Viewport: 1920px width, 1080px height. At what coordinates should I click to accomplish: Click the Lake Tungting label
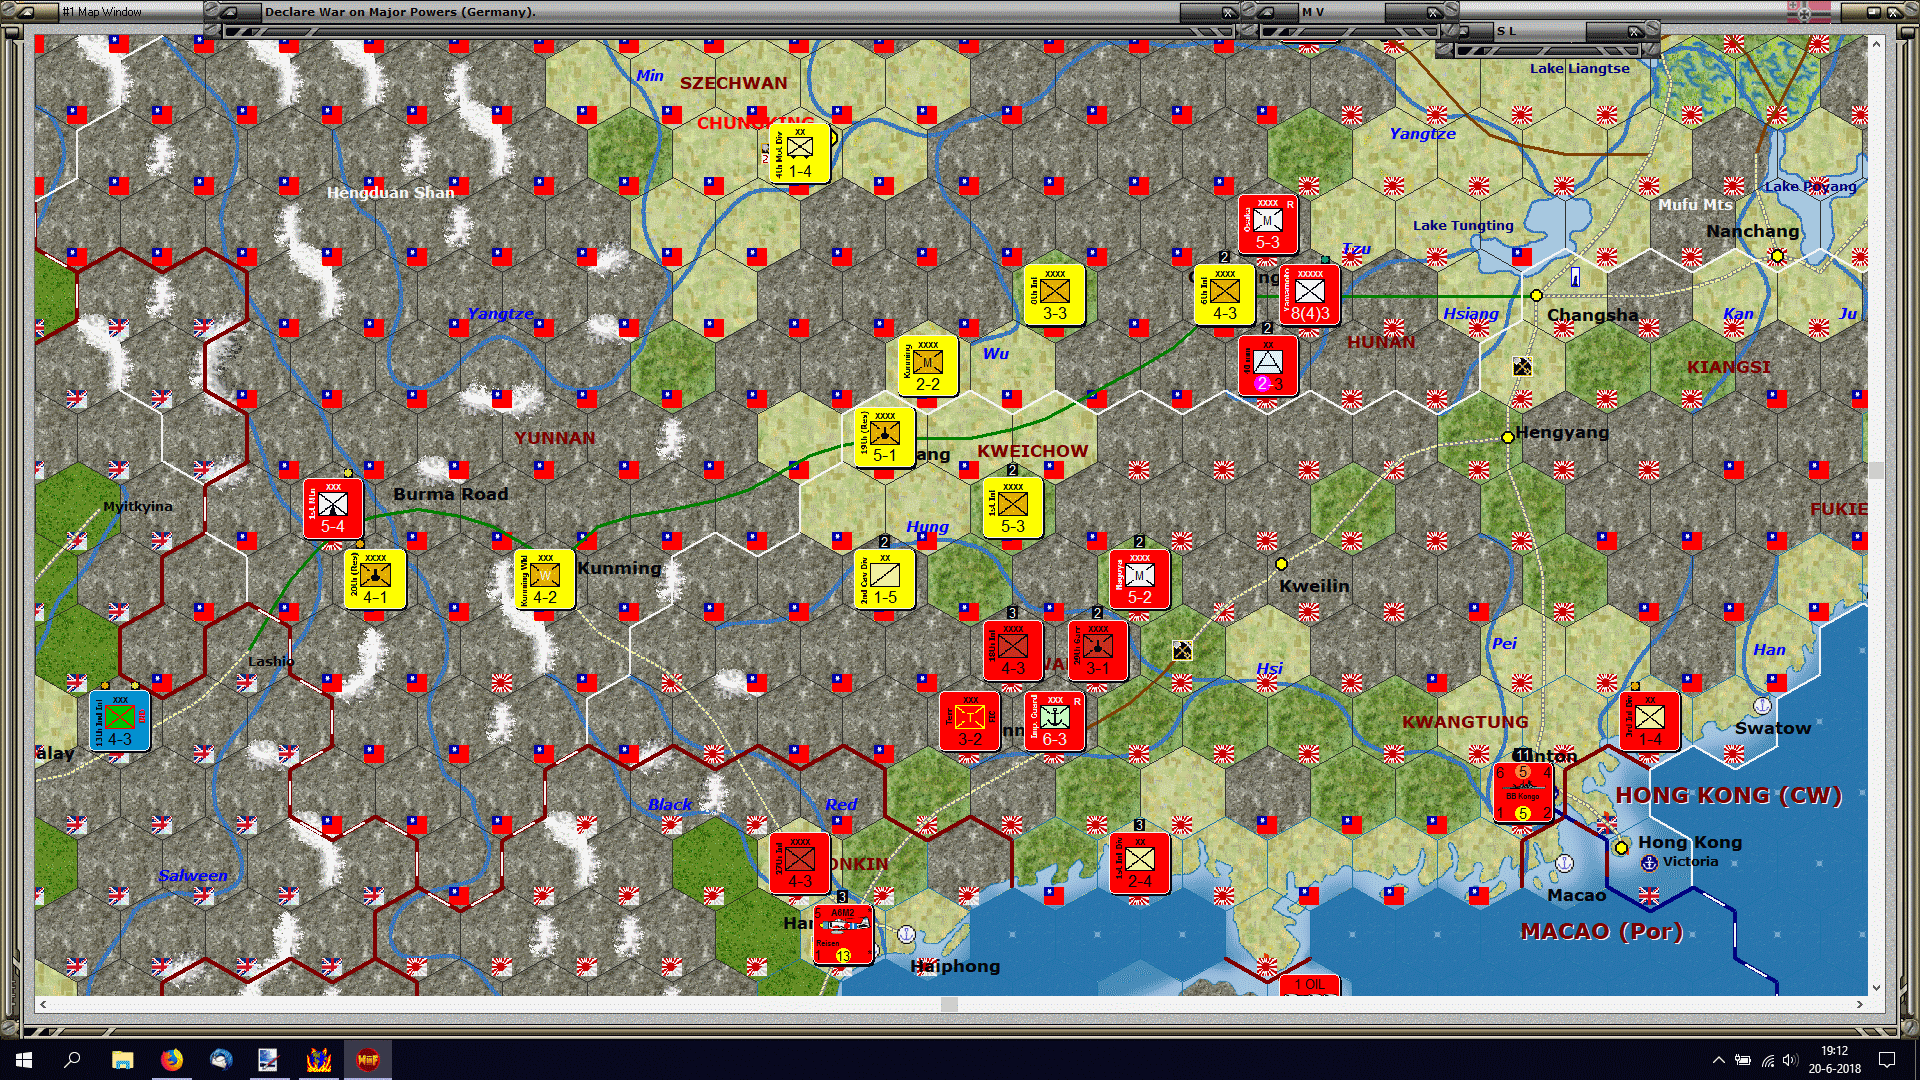[x=1463, y=225]
